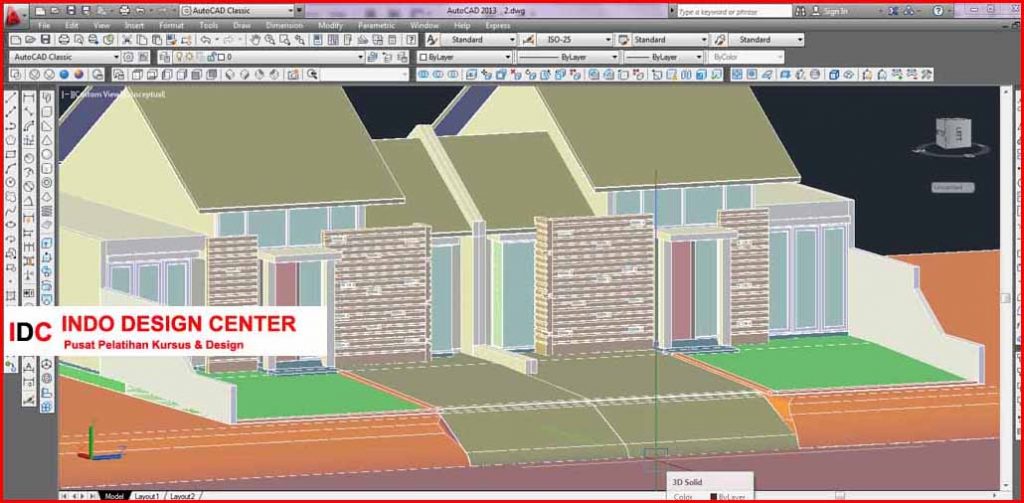The image size is (1024, 503).
Task: Open the Linetype ByLayer dropdown
Action: point(613,57)
